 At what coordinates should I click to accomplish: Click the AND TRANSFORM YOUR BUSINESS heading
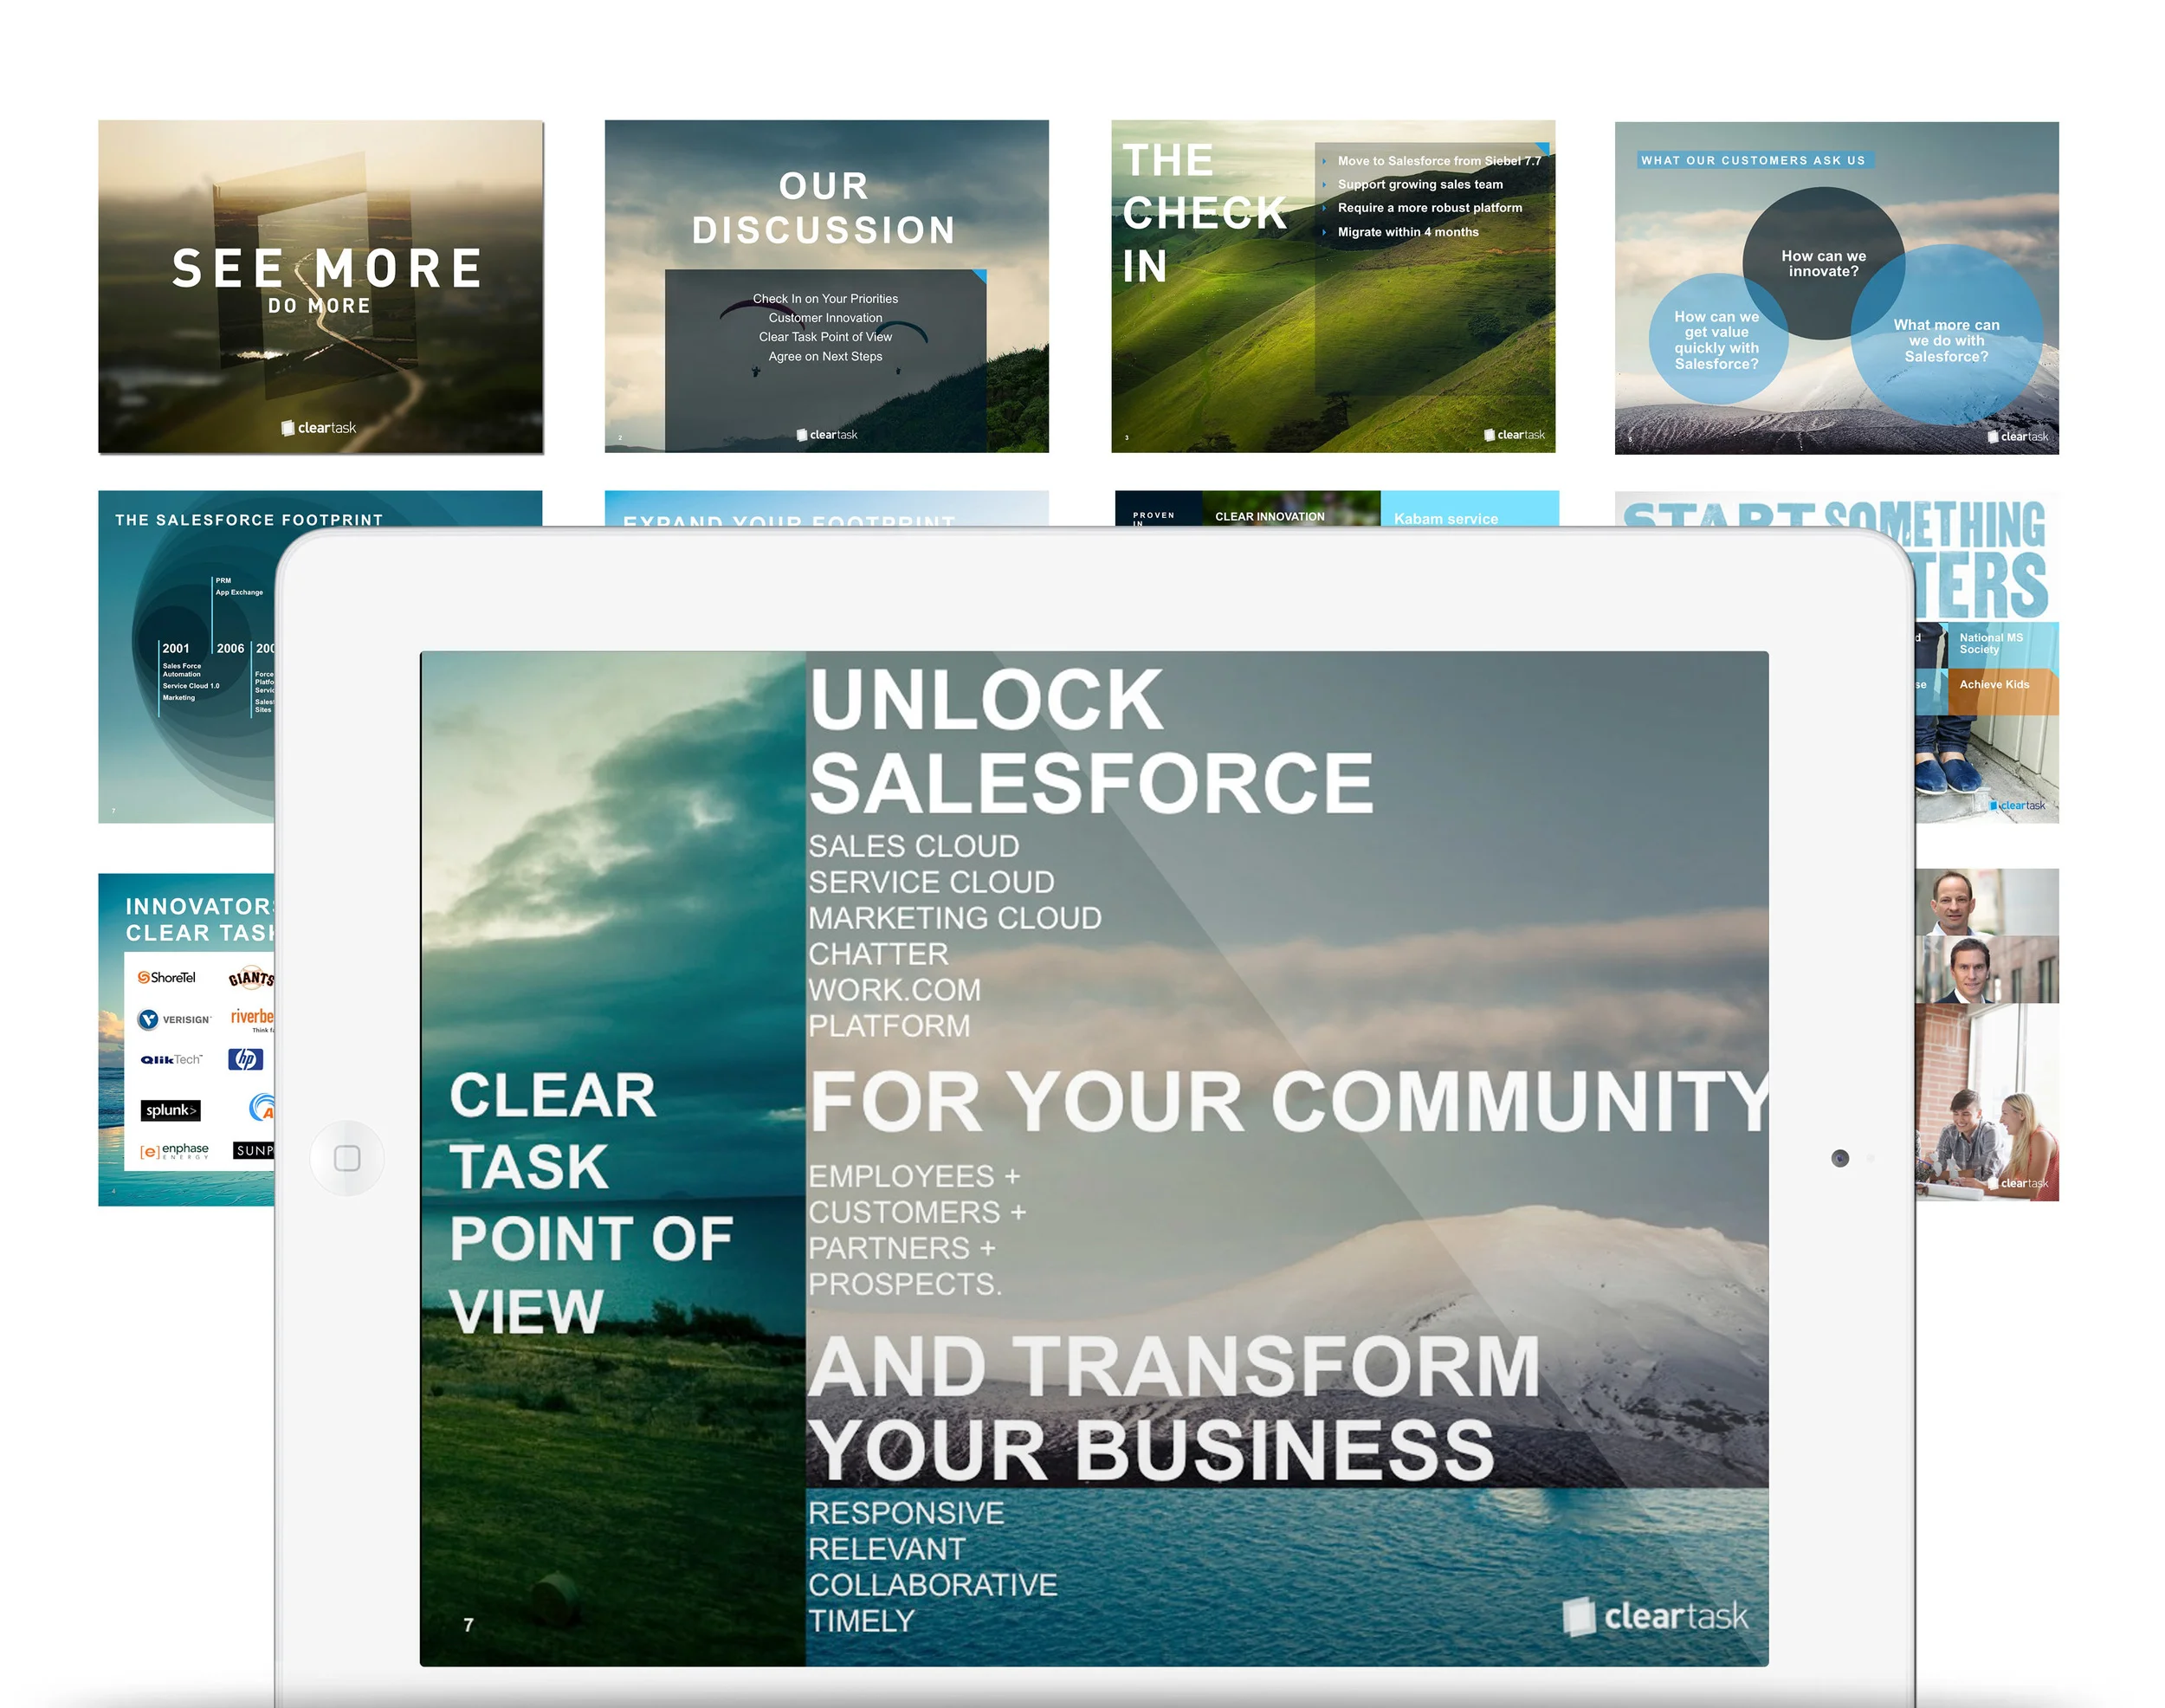(1174, 1408)
